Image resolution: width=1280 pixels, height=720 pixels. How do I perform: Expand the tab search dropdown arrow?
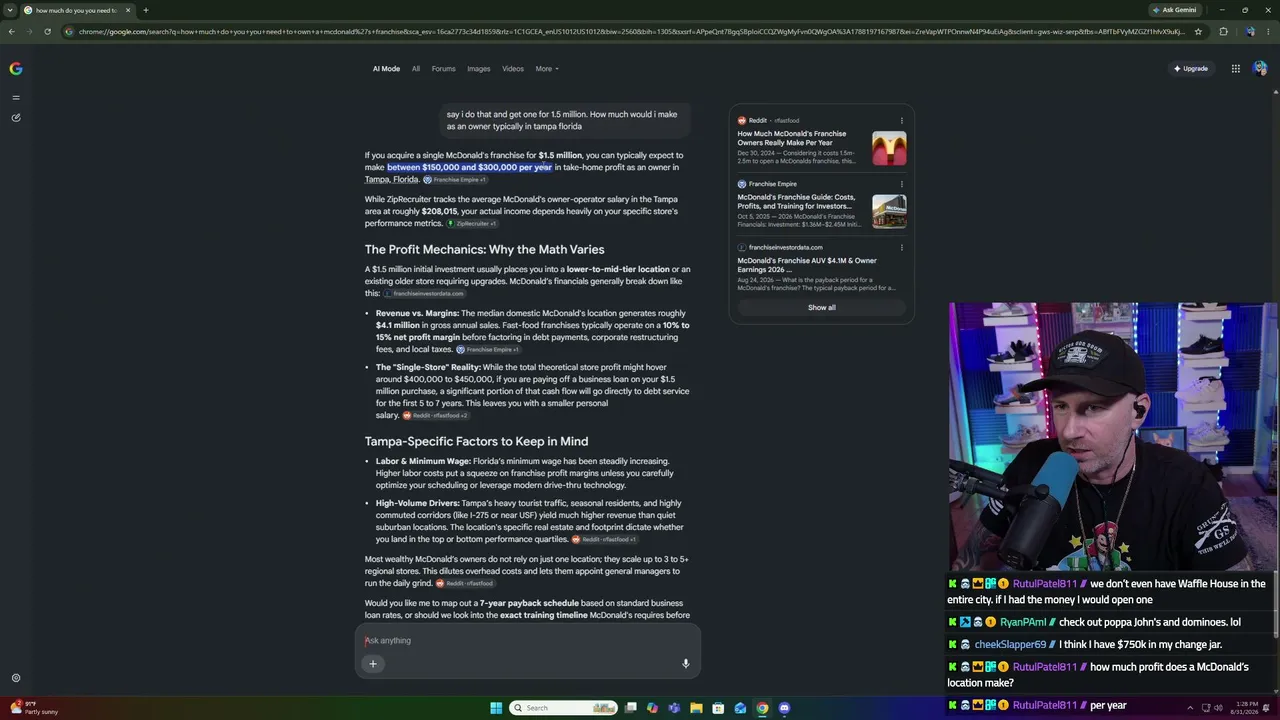pyautogui.click(x=10, y=10)
